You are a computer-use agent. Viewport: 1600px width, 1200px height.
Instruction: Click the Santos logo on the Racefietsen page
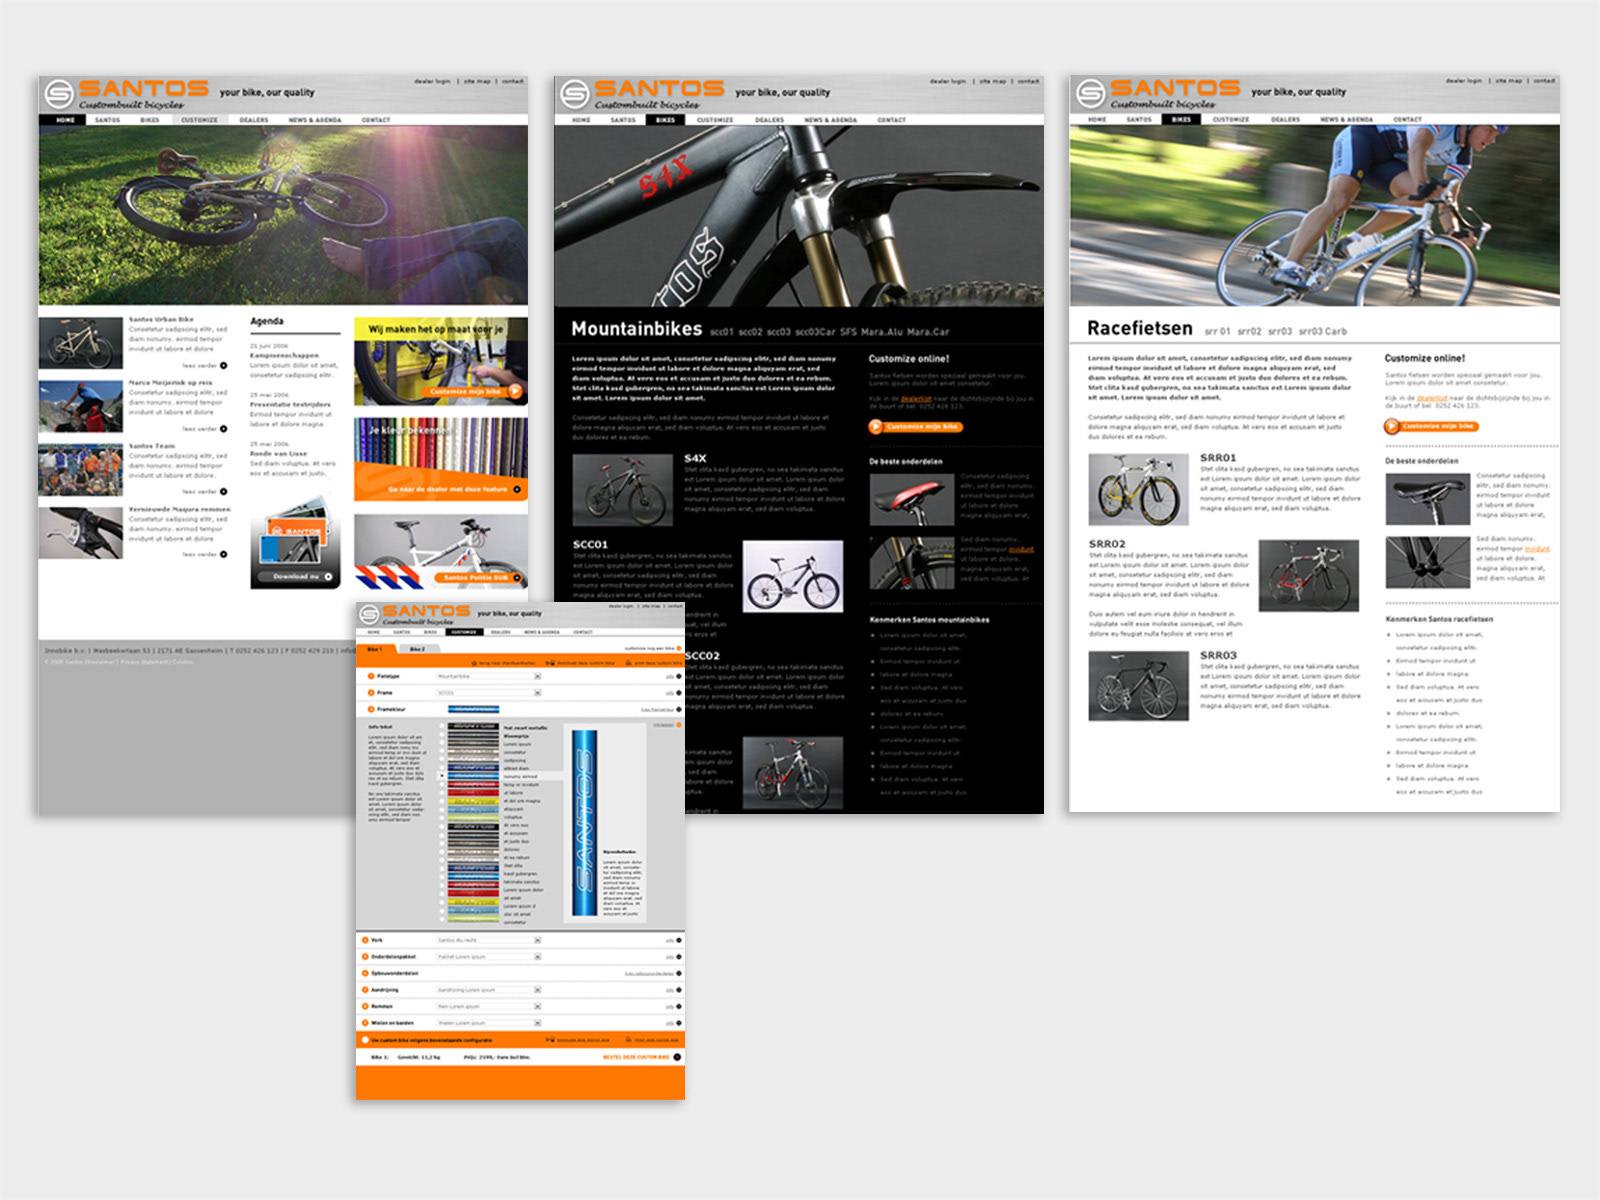[1159, 94]
